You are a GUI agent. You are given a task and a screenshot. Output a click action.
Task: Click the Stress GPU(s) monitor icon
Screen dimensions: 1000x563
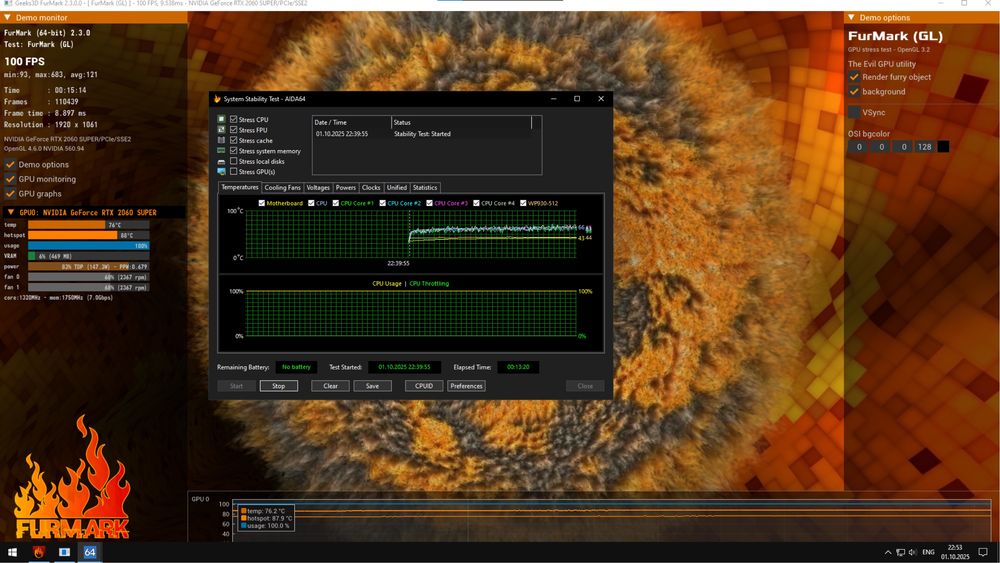point(221,172)
